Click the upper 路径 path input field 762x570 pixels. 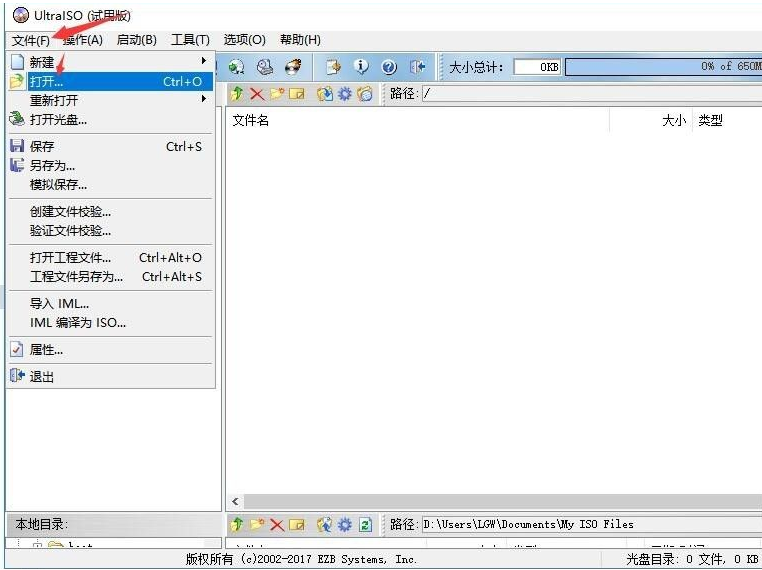click(x=590, y=94)
